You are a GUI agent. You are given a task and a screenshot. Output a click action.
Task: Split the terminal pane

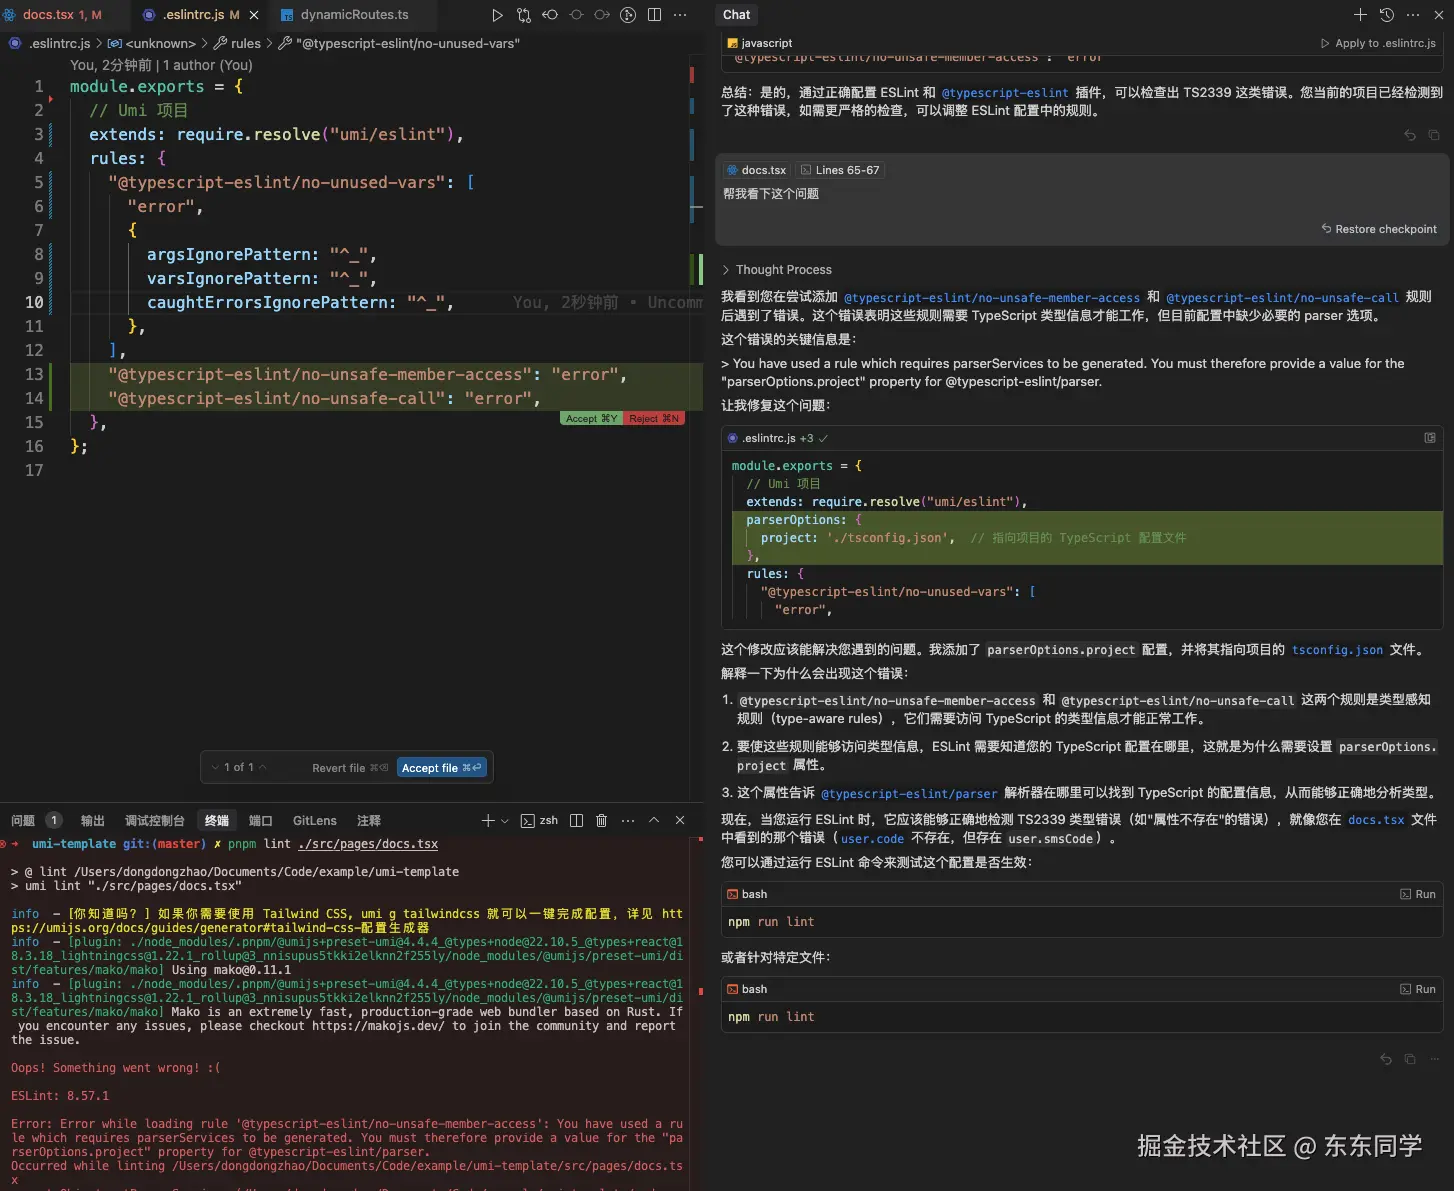coord(576,820)
